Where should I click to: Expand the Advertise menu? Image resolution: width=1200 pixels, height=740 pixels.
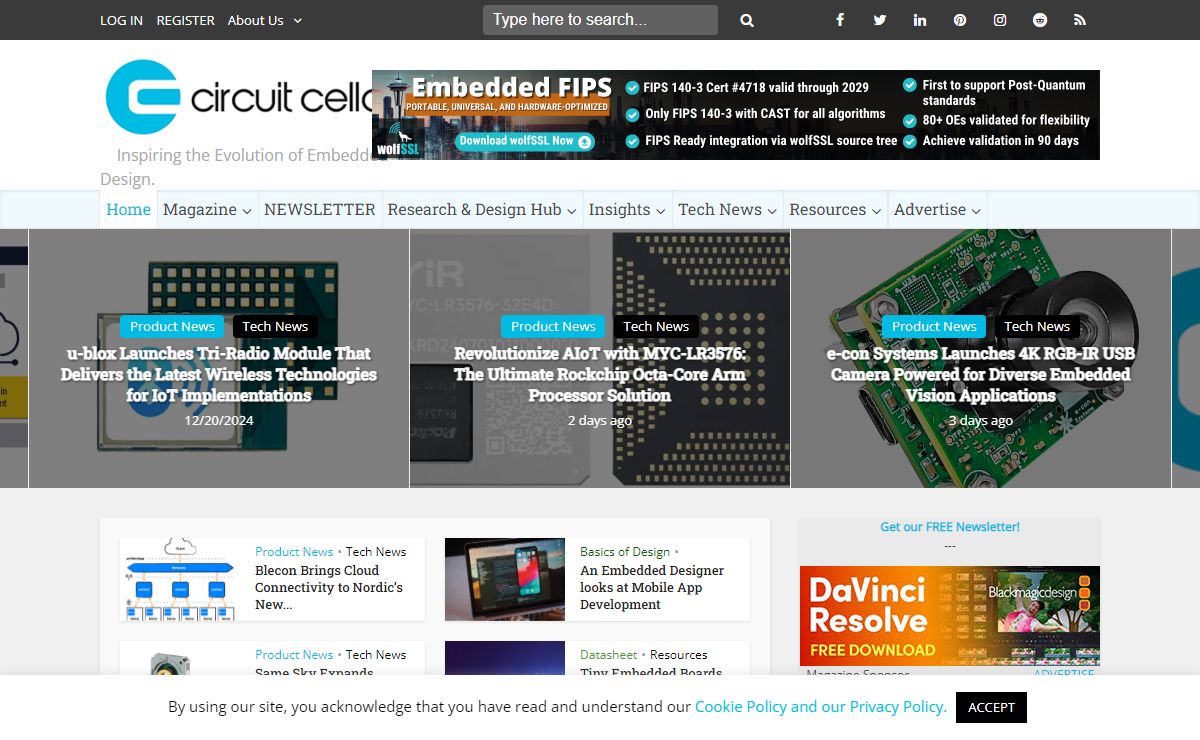pyautogui.click(x=937, y=209)
